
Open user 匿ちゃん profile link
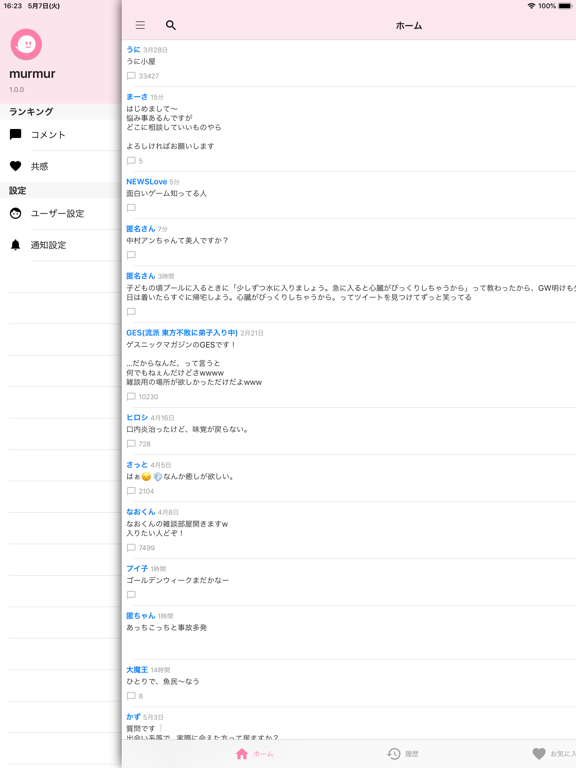(x=141, y=616)
